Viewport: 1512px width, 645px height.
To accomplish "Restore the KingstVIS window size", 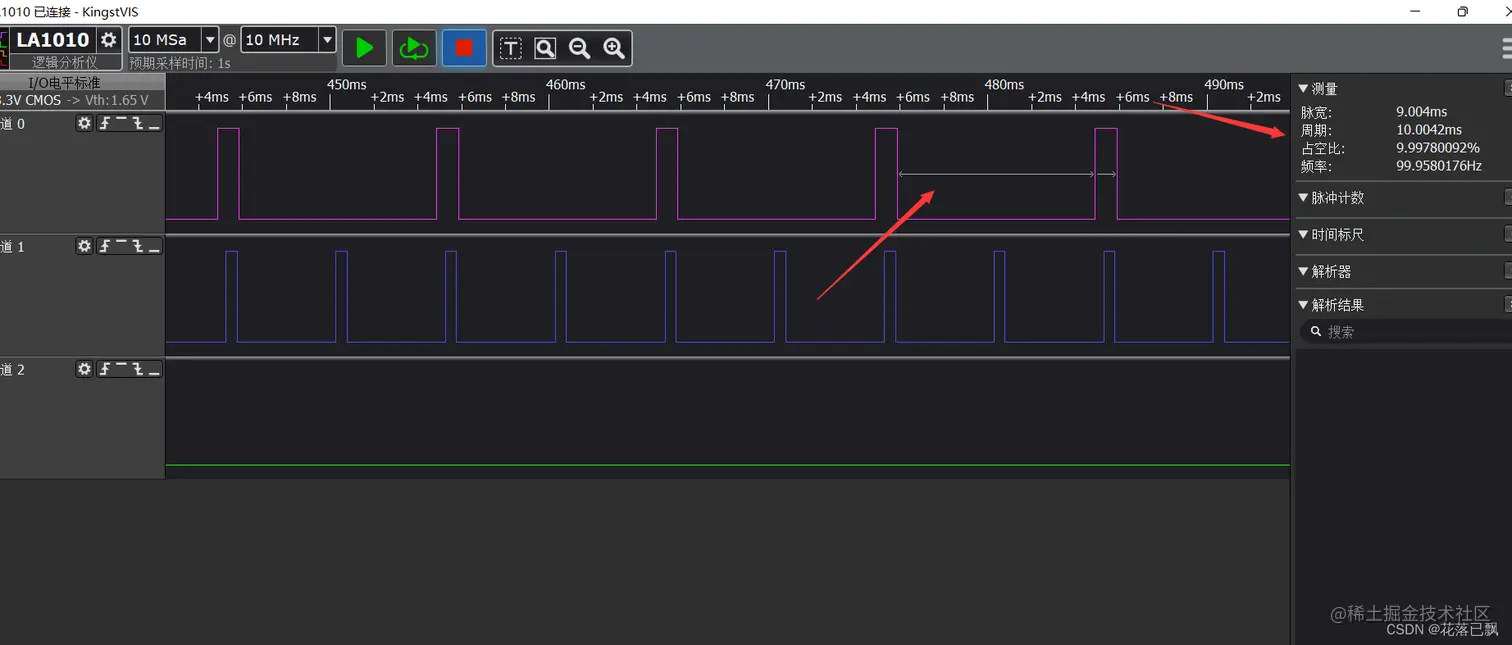I will coord(1463,11).
